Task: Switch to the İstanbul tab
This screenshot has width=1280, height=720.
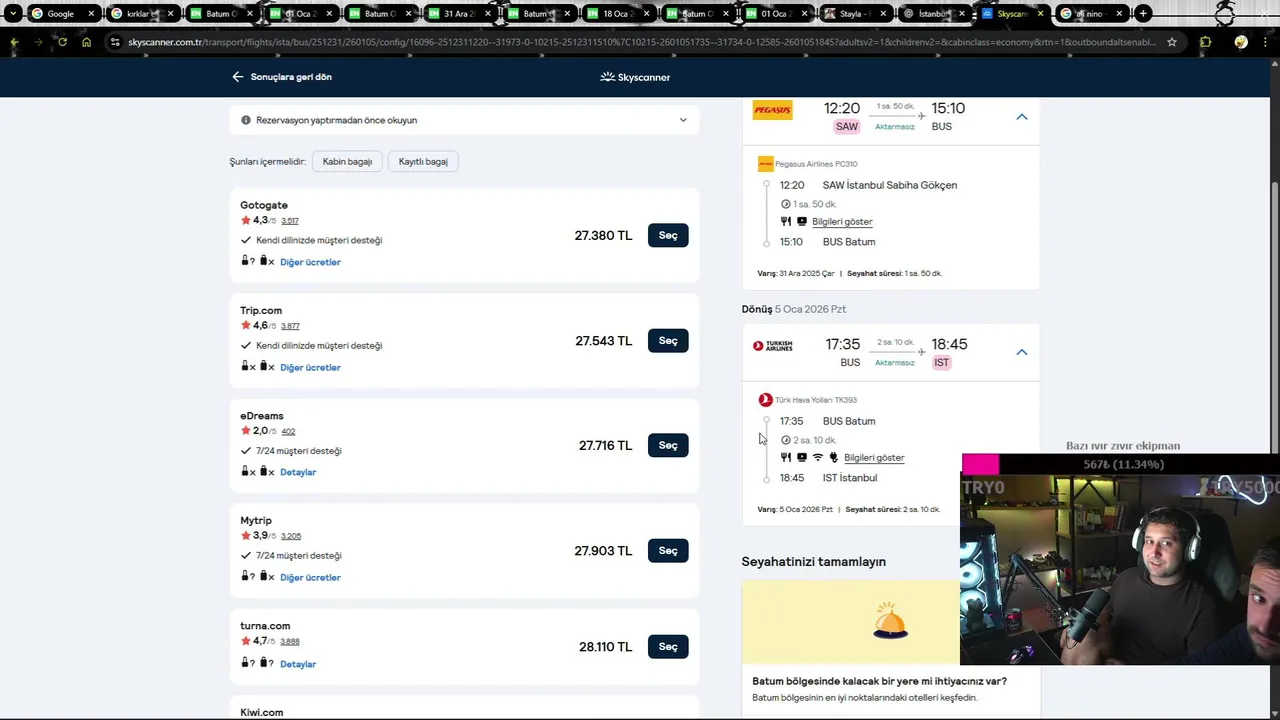Action: [x=935, y=14]
